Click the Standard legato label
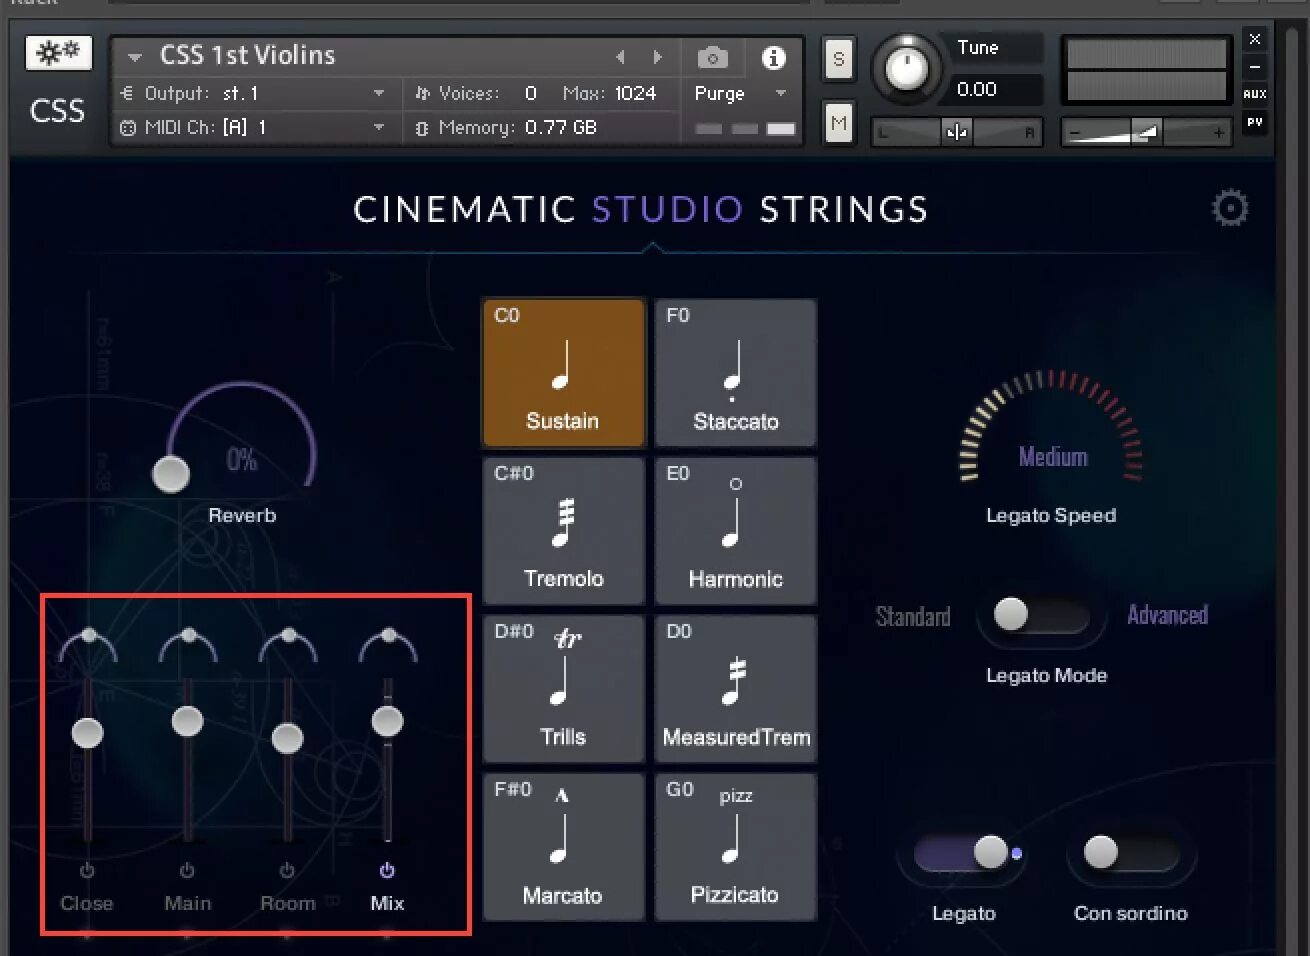The image size is (1310, 956). 913,616
